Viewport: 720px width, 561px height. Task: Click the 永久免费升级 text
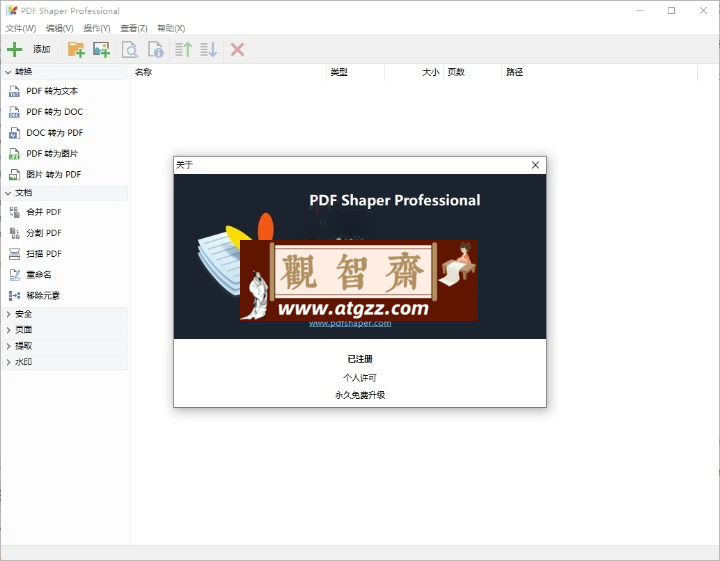[360, 395]
